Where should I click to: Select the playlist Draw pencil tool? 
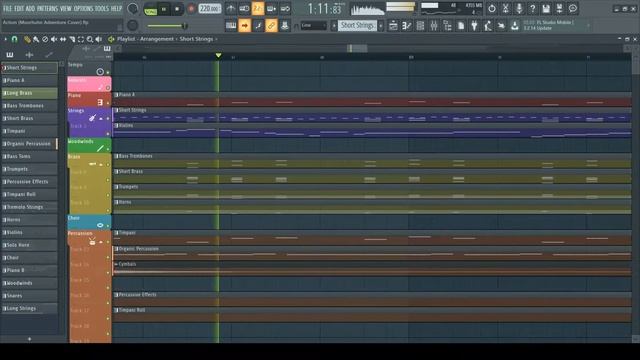(27, 39)
